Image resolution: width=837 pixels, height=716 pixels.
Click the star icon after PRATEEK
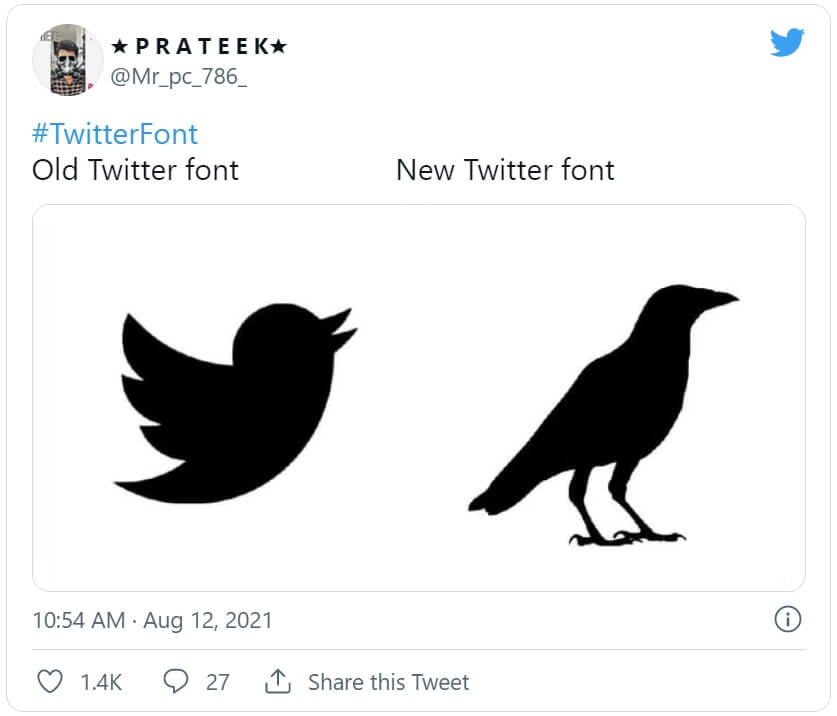pyautogui.click(x=280, y=46)
